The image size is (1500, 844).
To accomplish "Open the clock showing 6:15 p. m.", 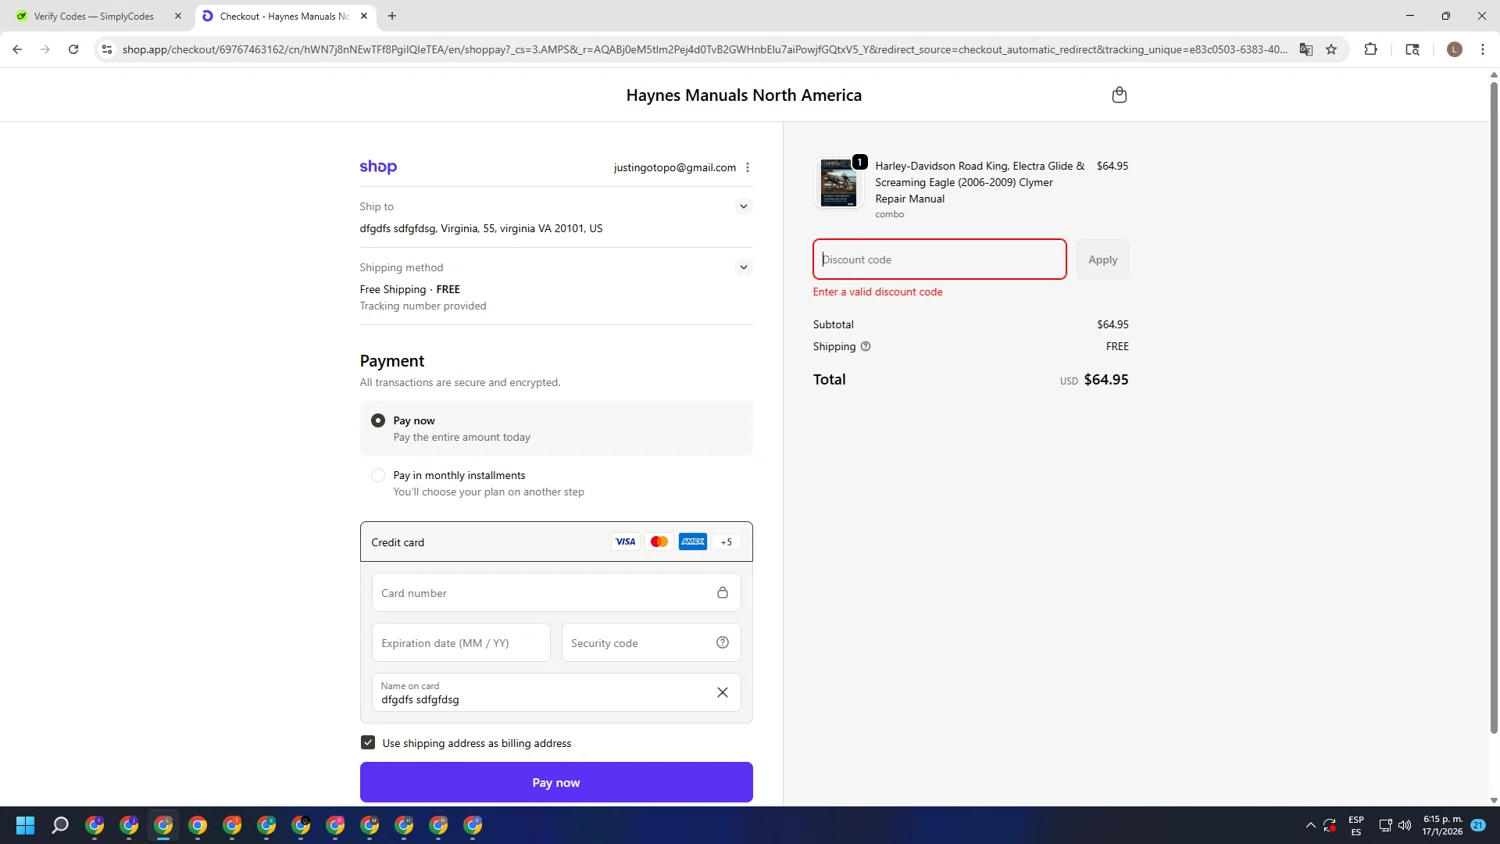I will point(1442,825).
